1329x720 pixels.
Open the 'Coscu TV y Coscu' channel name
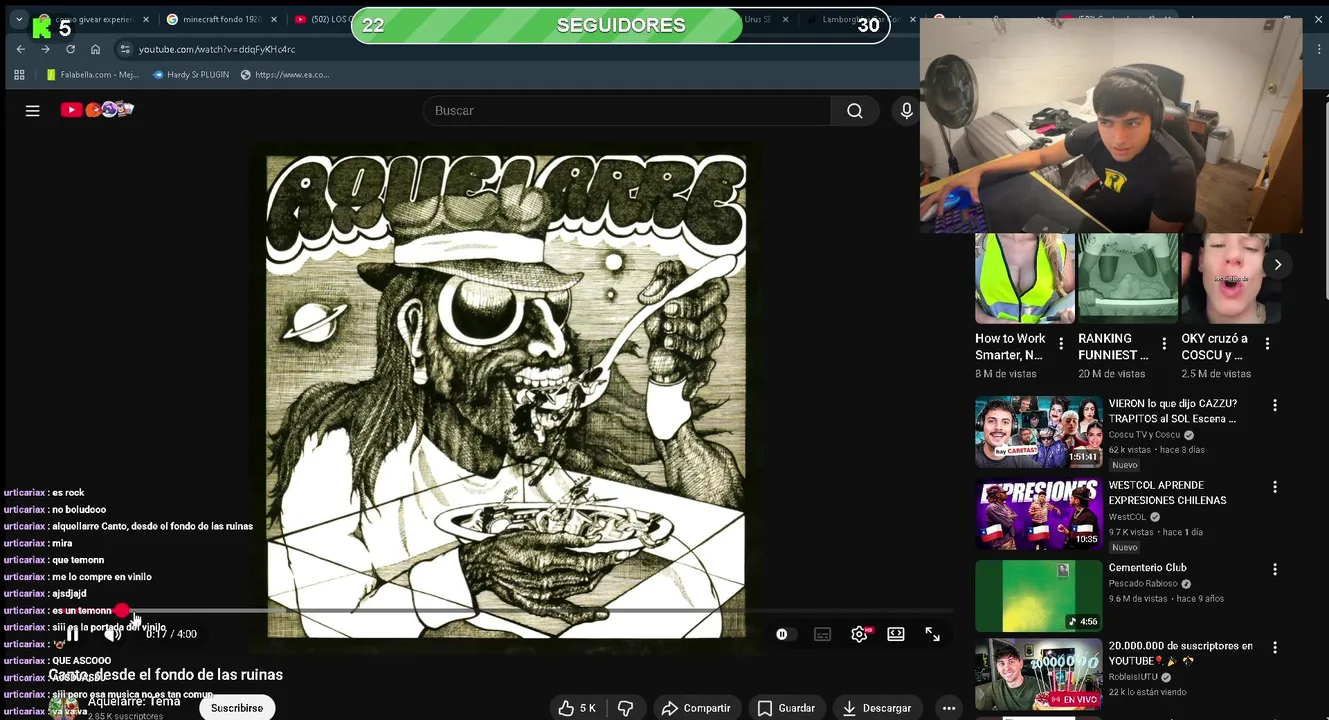click(x=1144, y=435)
